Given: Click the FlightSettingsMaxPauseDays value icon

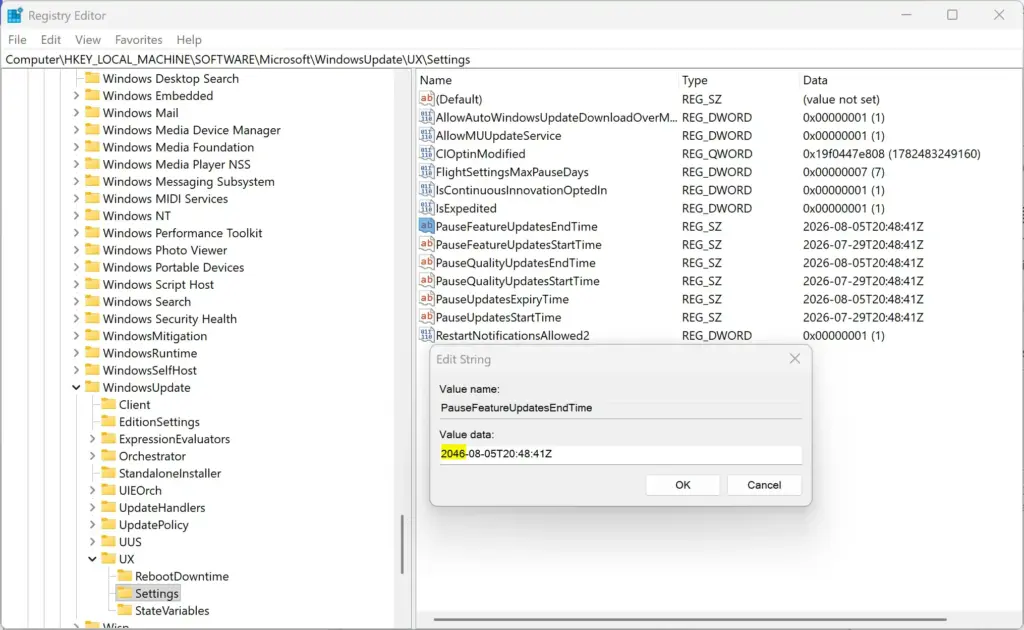Looking at the screenshot, I should pos(426,172).
